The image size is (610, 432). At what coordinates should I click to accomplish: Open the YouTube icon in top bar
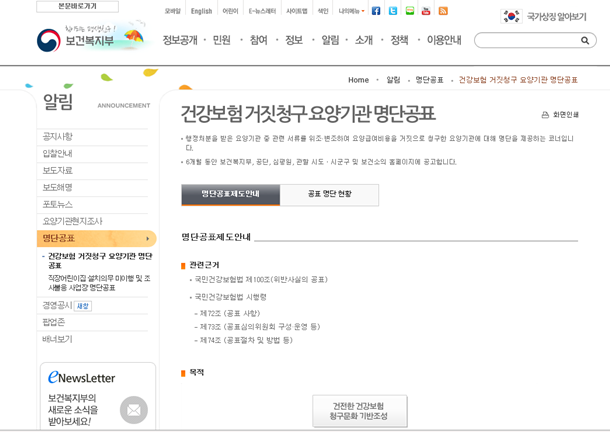pos(426,11)
